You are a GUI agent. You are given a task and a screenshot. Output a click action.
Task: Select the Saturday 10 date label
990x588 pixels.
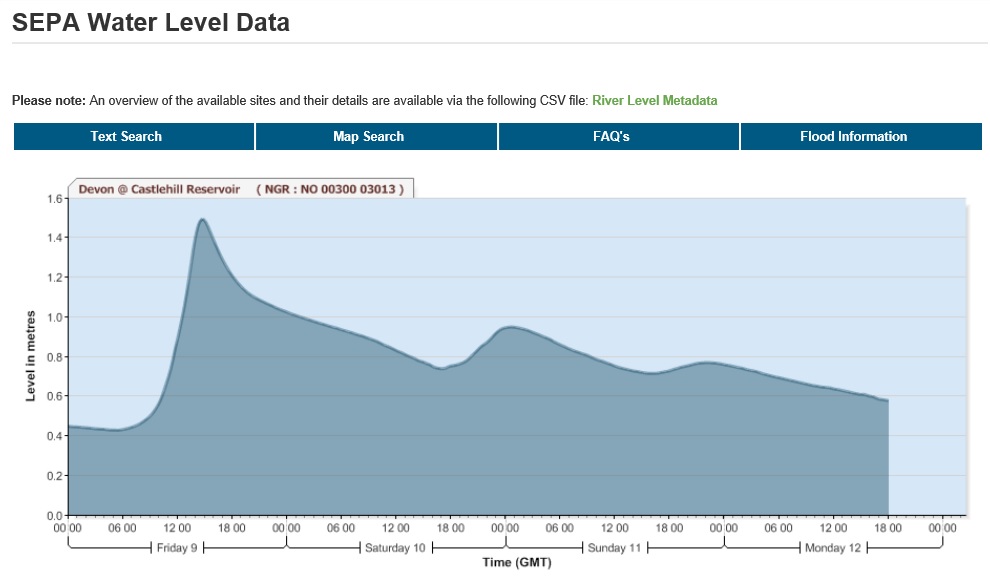point(395,548)
